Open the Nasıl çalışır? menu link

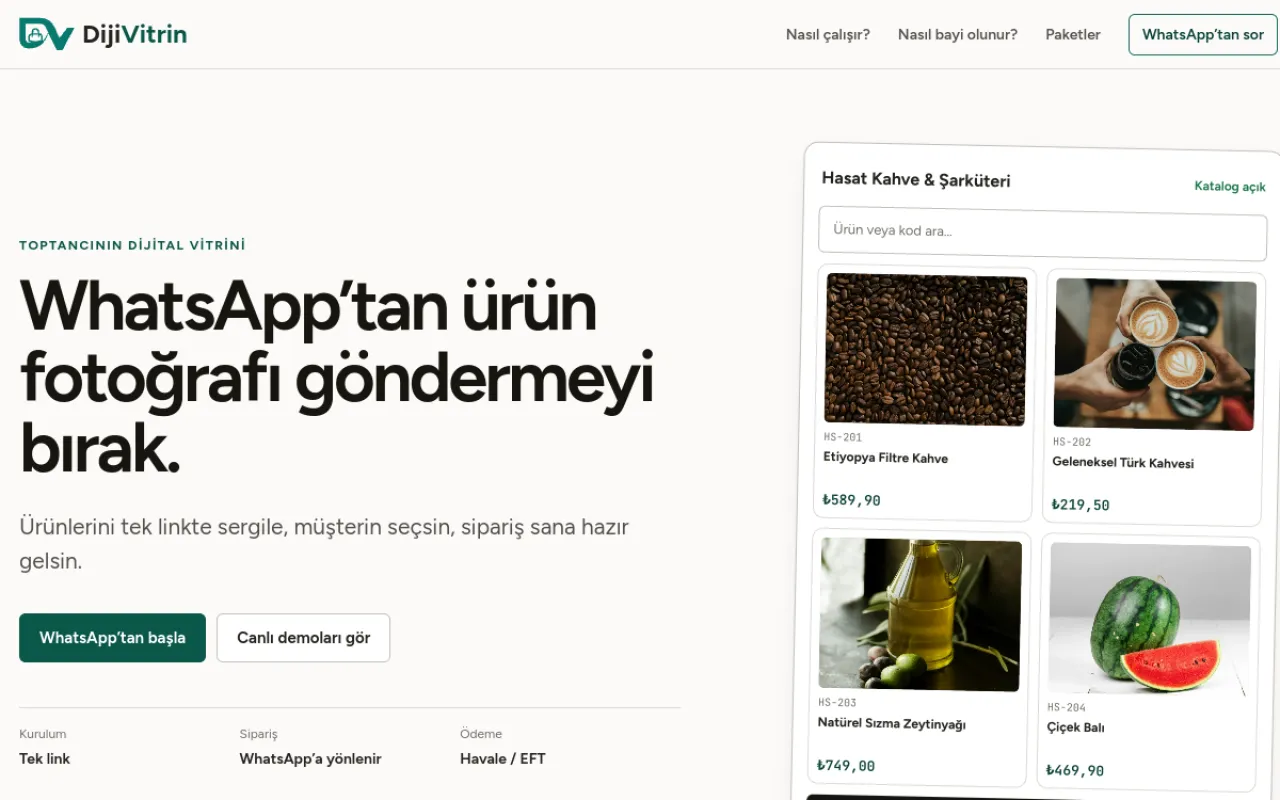click(x=828, y=34)
